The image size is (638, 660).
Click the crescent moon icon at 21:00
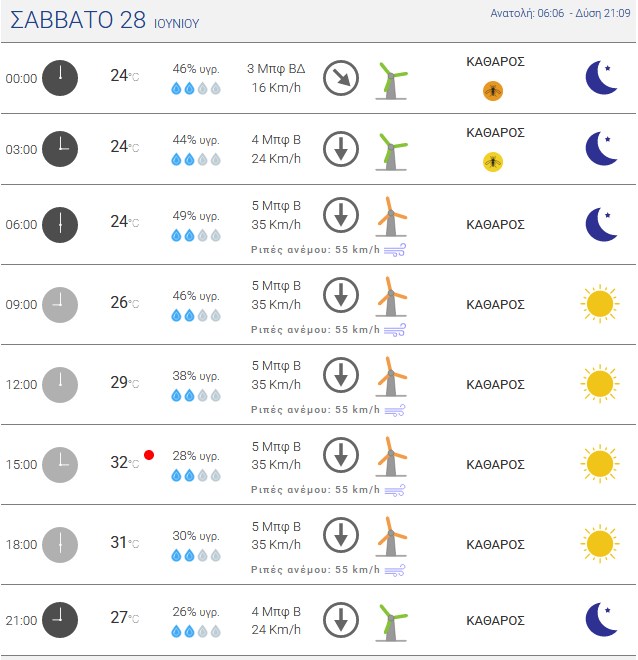601,619
